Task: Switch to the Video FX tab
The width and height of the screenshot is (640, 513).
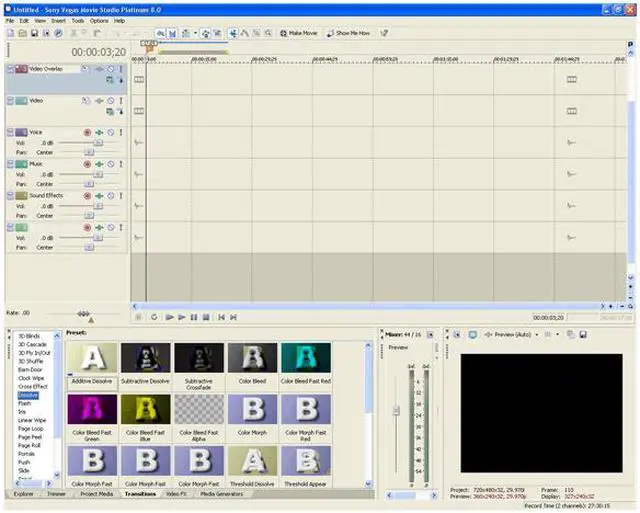Action: coord(176,494)
